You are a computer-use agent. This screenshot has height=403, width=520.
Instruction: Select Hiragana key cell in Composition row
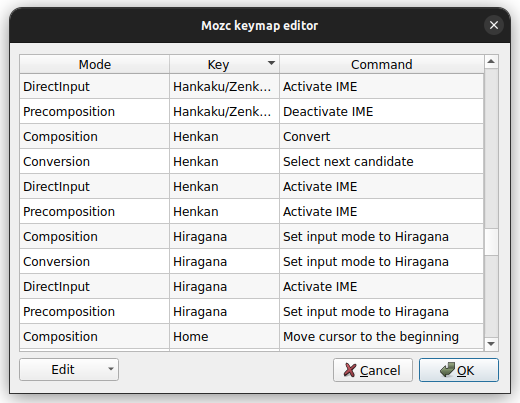tap(224, 236)
